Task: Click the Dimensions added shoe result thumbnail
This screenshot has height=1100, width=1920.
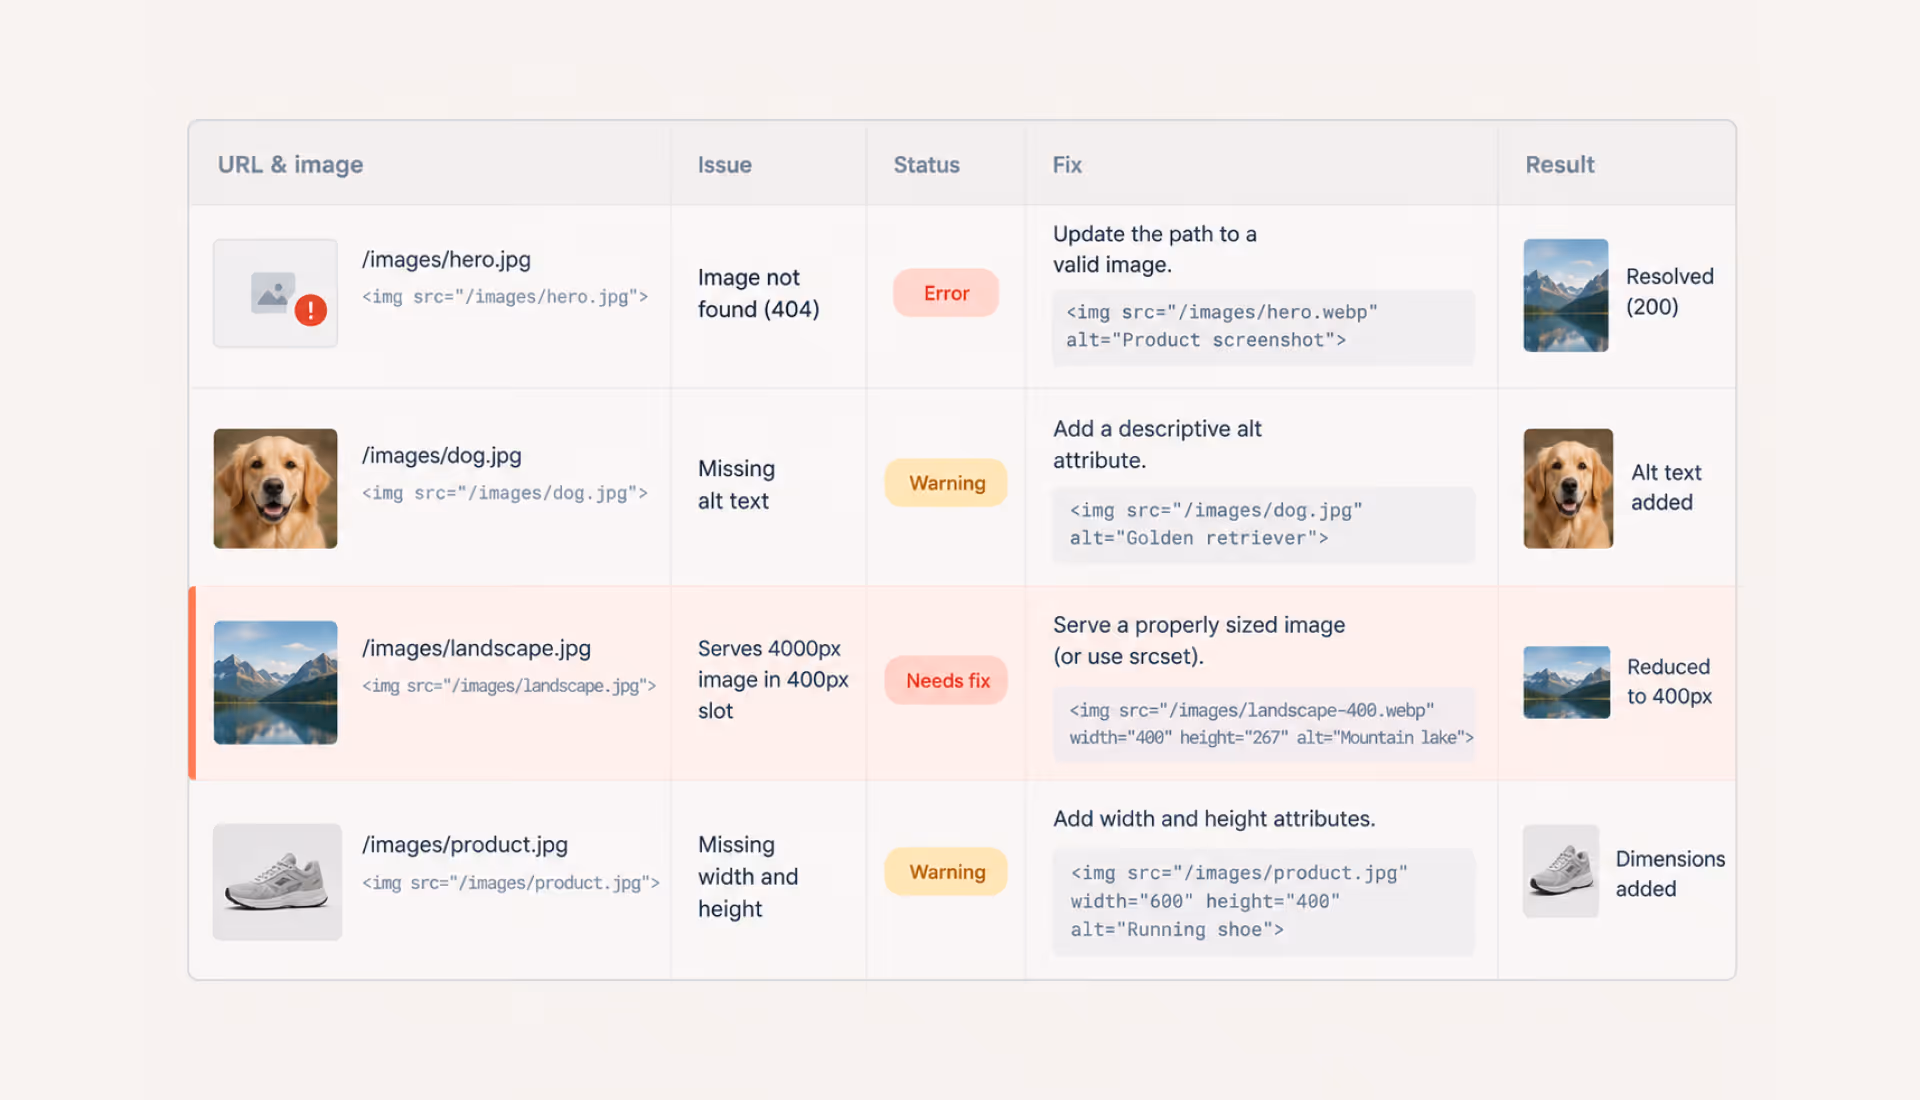Action: (x=1561, y=871)
